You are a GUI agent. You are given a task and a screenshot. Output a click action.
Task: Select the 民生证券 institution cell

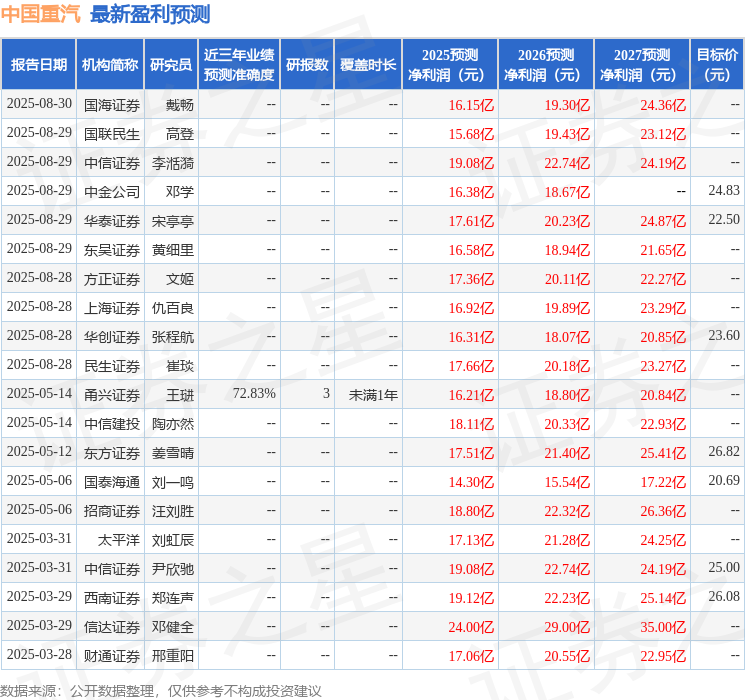[112, 366]
